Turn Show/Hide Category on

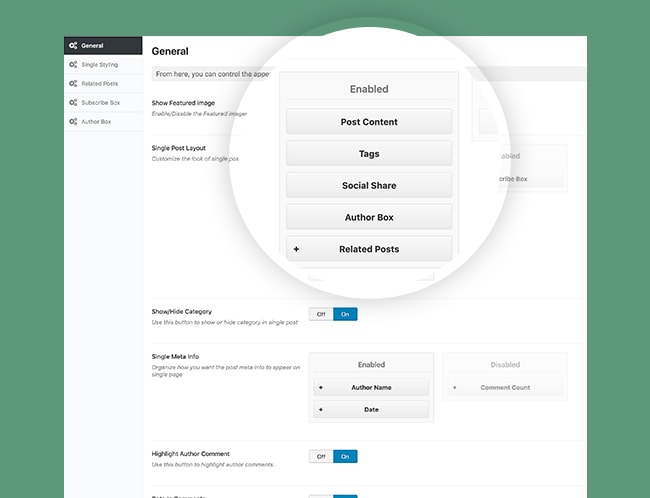(x=345, y=314)
